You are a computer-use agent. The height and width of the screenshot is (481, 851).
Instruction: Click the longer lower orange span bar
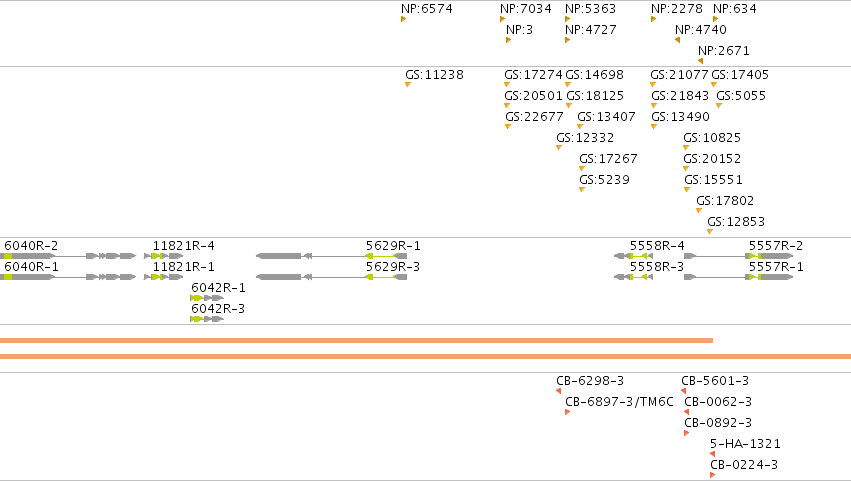(426, 357)
